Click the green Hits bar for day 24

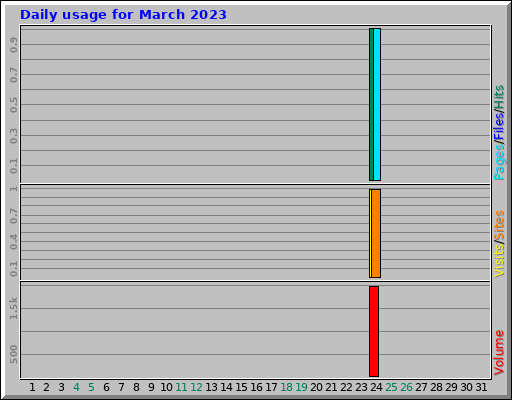pos(371,104)
